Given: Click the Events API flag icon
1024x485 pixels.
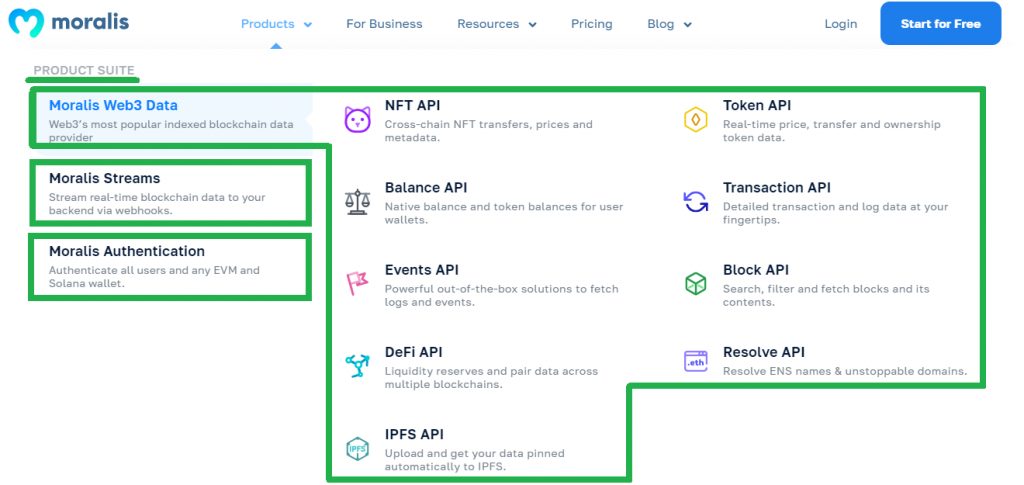Looking at the screenshot, I should click(x=357, y=283).
